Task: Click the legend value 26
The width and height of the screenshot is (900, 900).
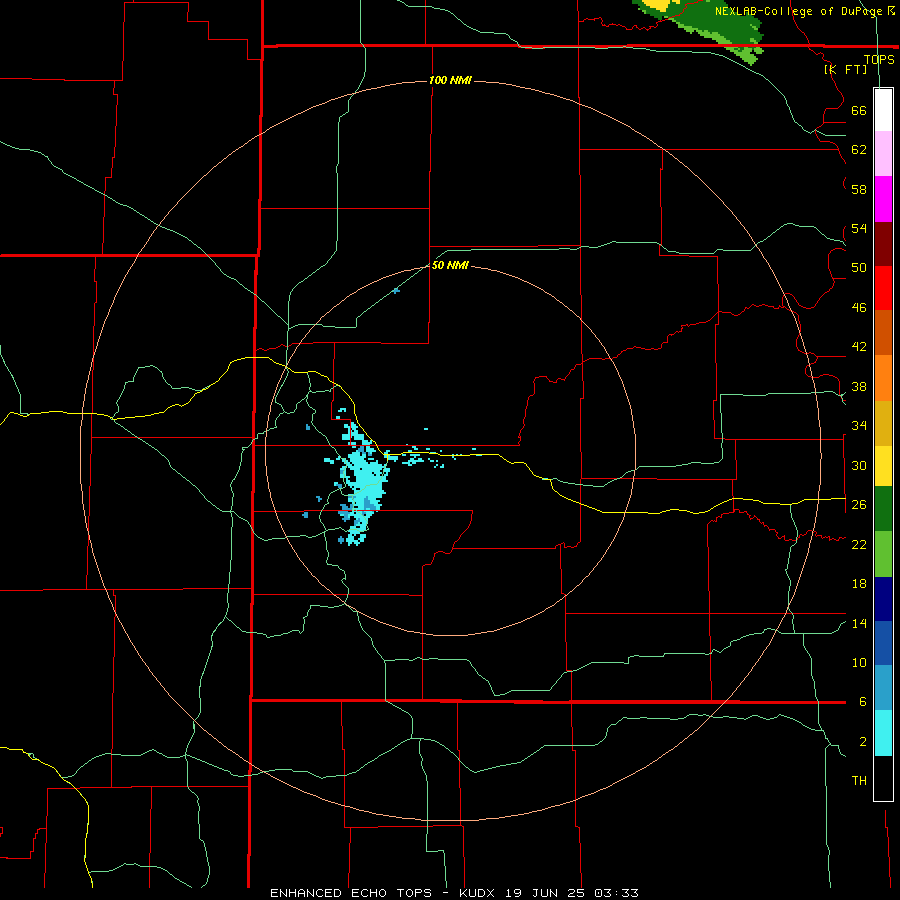Action: point(859,505)
